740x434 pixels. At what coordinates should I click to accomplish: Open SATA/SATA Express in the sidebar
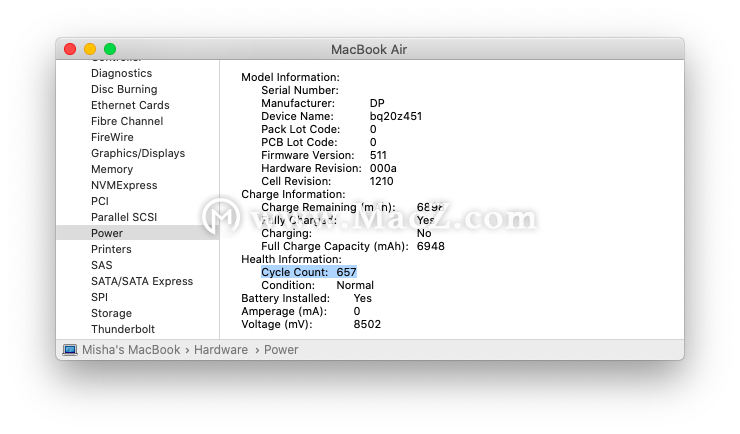click(142, 281)
